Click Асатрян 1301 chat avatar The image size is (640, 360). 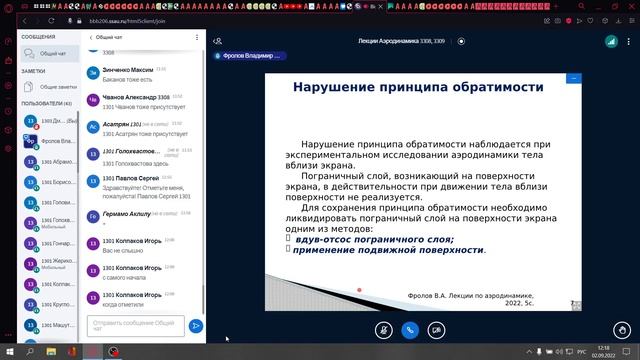[x=93, y=127]
